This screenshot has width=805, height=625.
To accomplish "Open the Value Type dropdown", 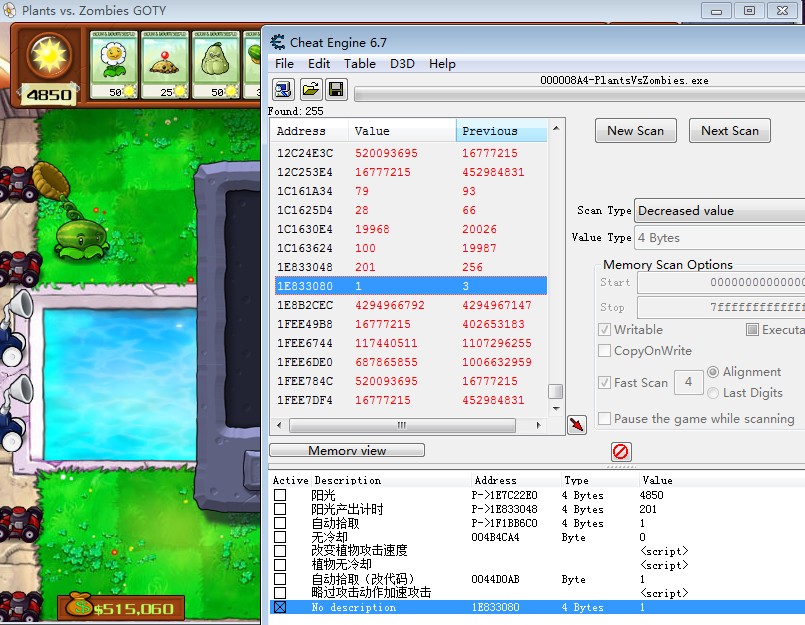I will click(720, 238).
